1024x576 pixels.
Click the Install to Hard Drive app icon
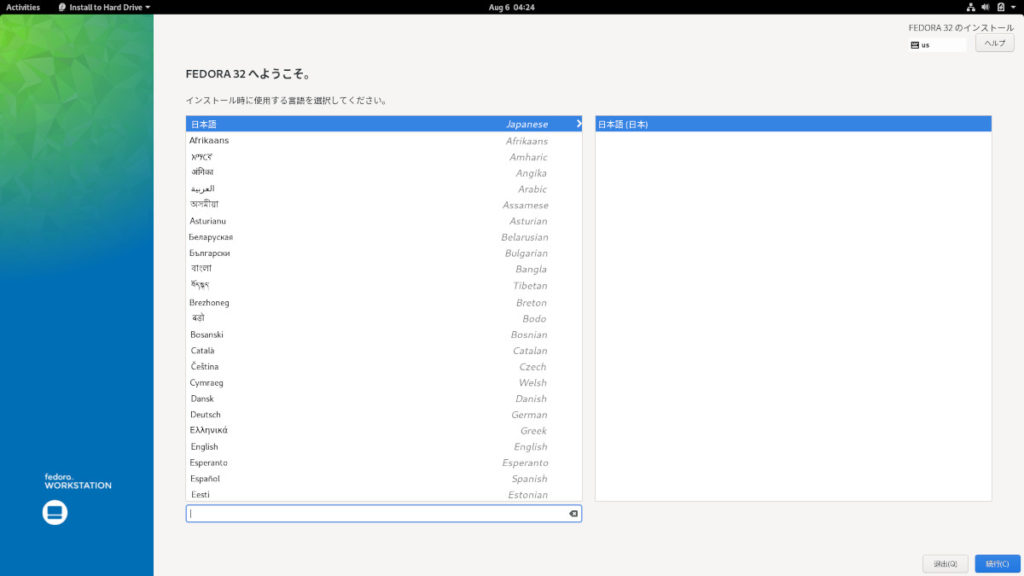[x=62, y=7]
